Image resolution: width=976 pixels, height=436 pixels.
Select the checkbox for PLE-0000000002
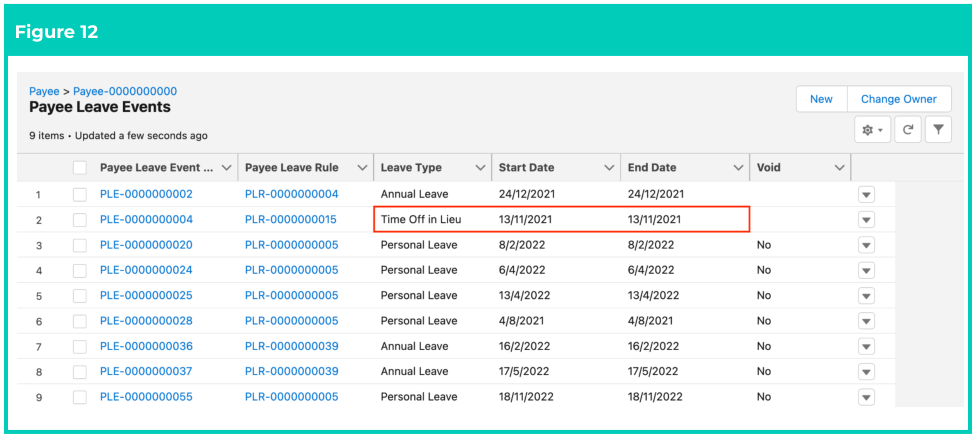pyautogui.click(x=80, y=194)
